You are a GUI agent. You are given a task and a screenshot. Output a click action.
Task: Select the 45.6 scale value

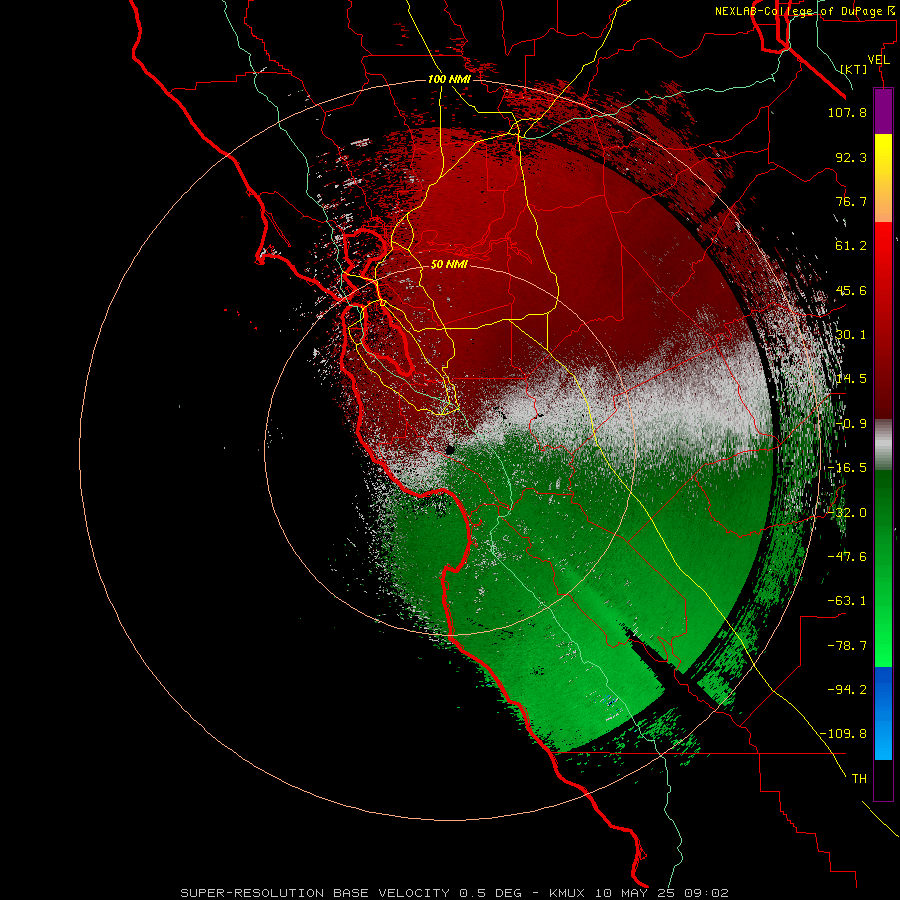point(851,290)
